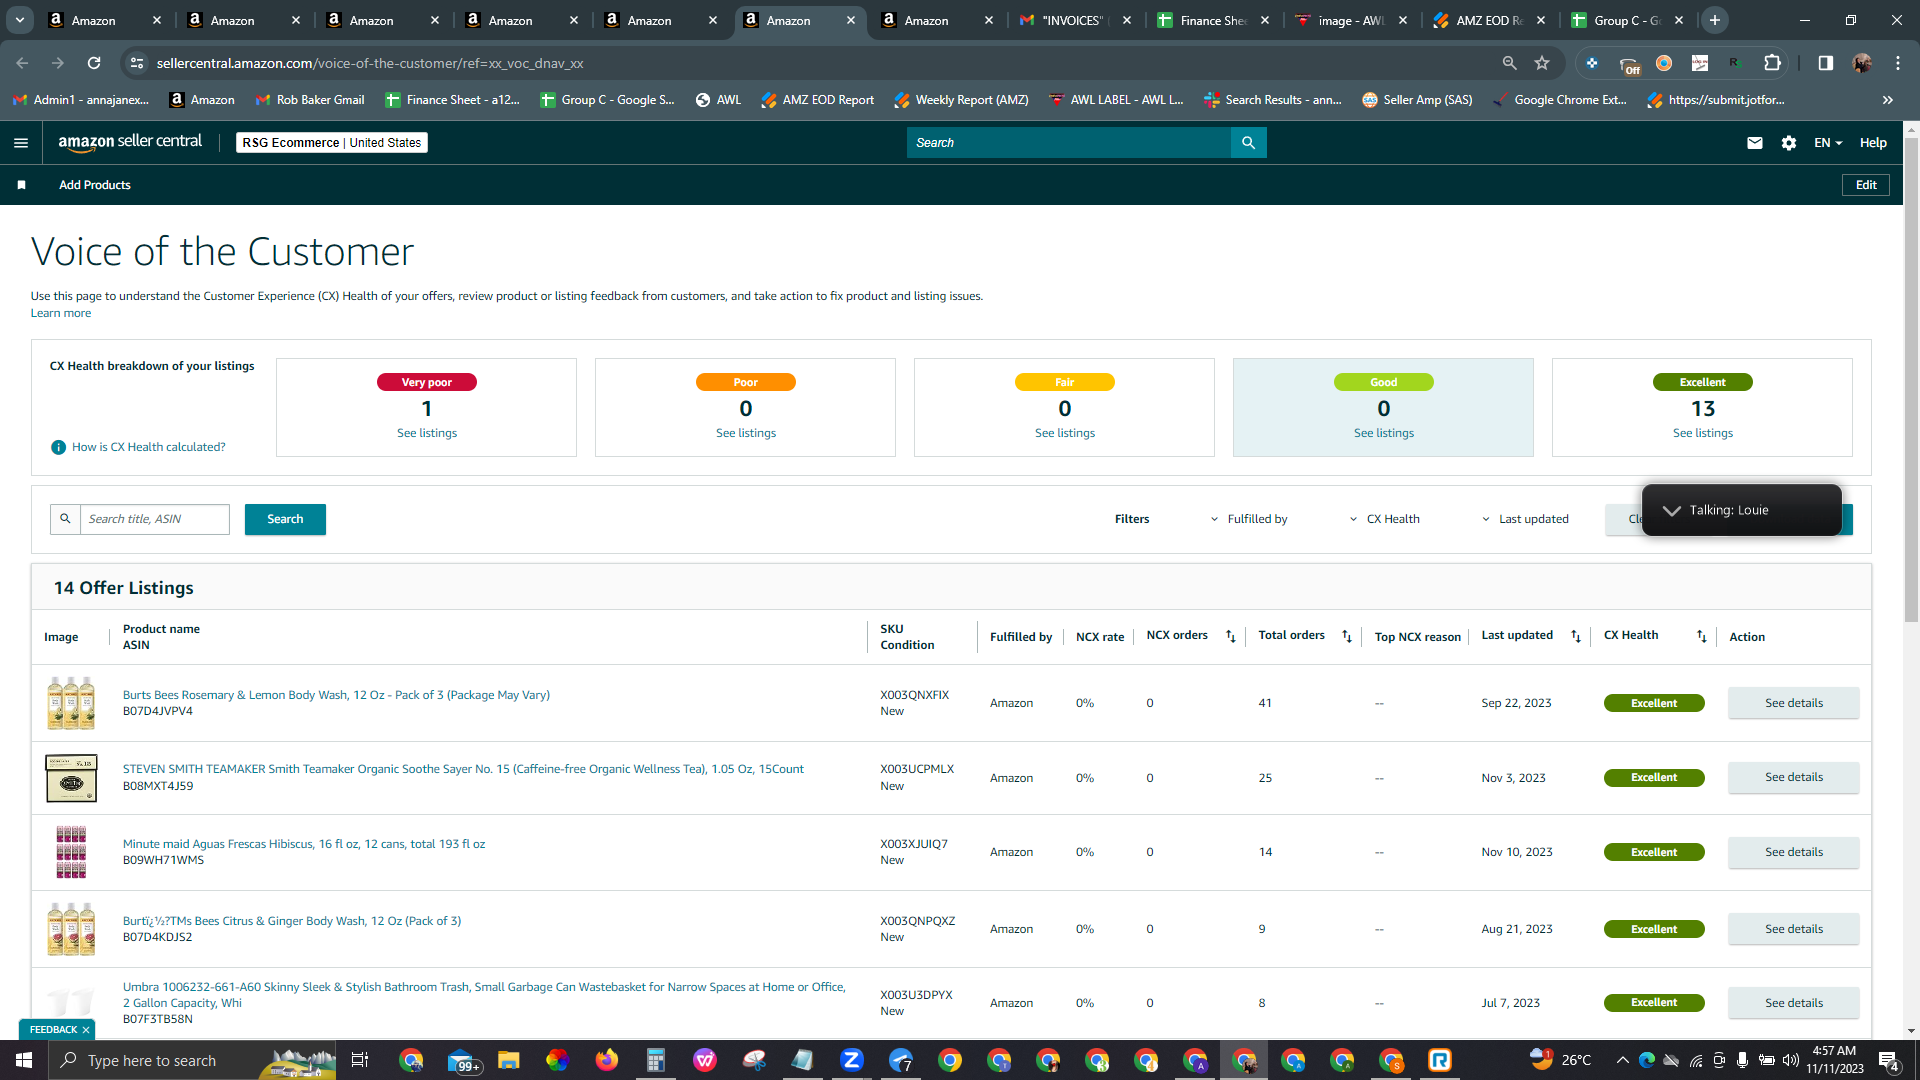Open How is CX Health calculated link
The width and height of the screenshot is (1920, 1080).
(149, 447)
